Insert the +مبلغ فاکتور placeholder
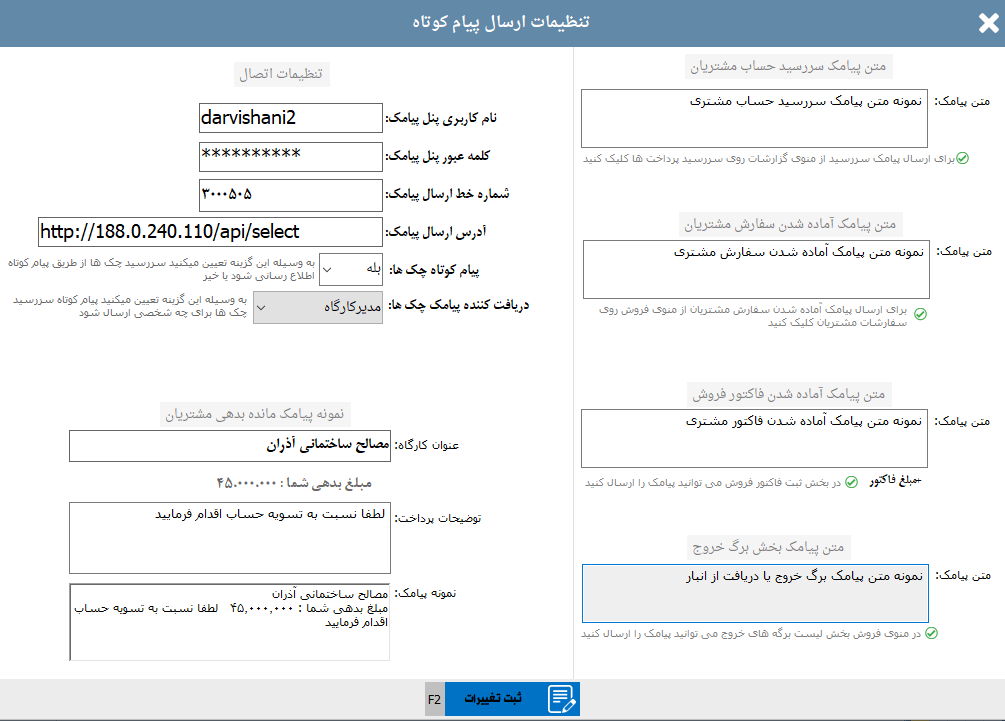This screenshot has height=721, width=1005. click(x=895, y=480)
